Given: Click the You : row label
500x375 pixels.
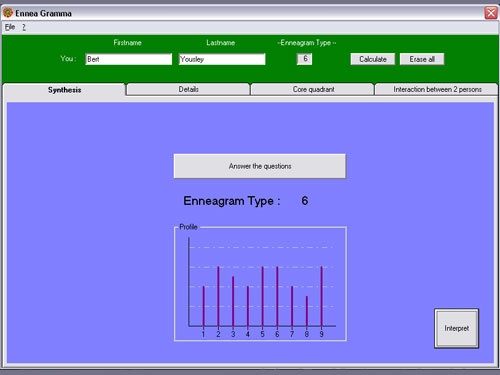Looking at the screenshot, I should [x=68, y=59].
